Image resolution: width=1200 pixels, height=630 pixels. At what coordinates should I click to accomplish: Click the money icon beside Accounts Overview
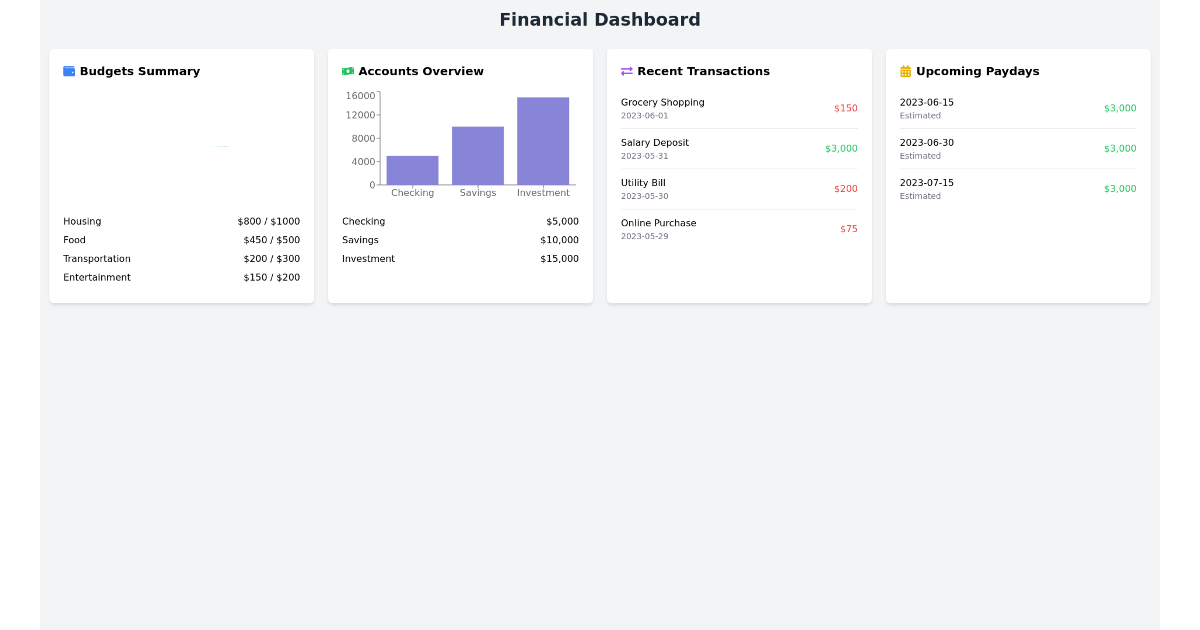(347, 70)
